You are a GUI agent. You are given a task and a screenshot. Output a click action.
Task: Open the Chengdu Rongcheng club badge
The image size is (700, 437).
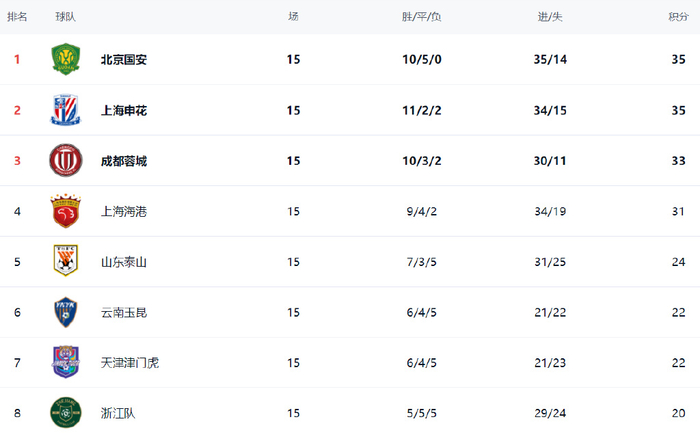click(65, 160)
